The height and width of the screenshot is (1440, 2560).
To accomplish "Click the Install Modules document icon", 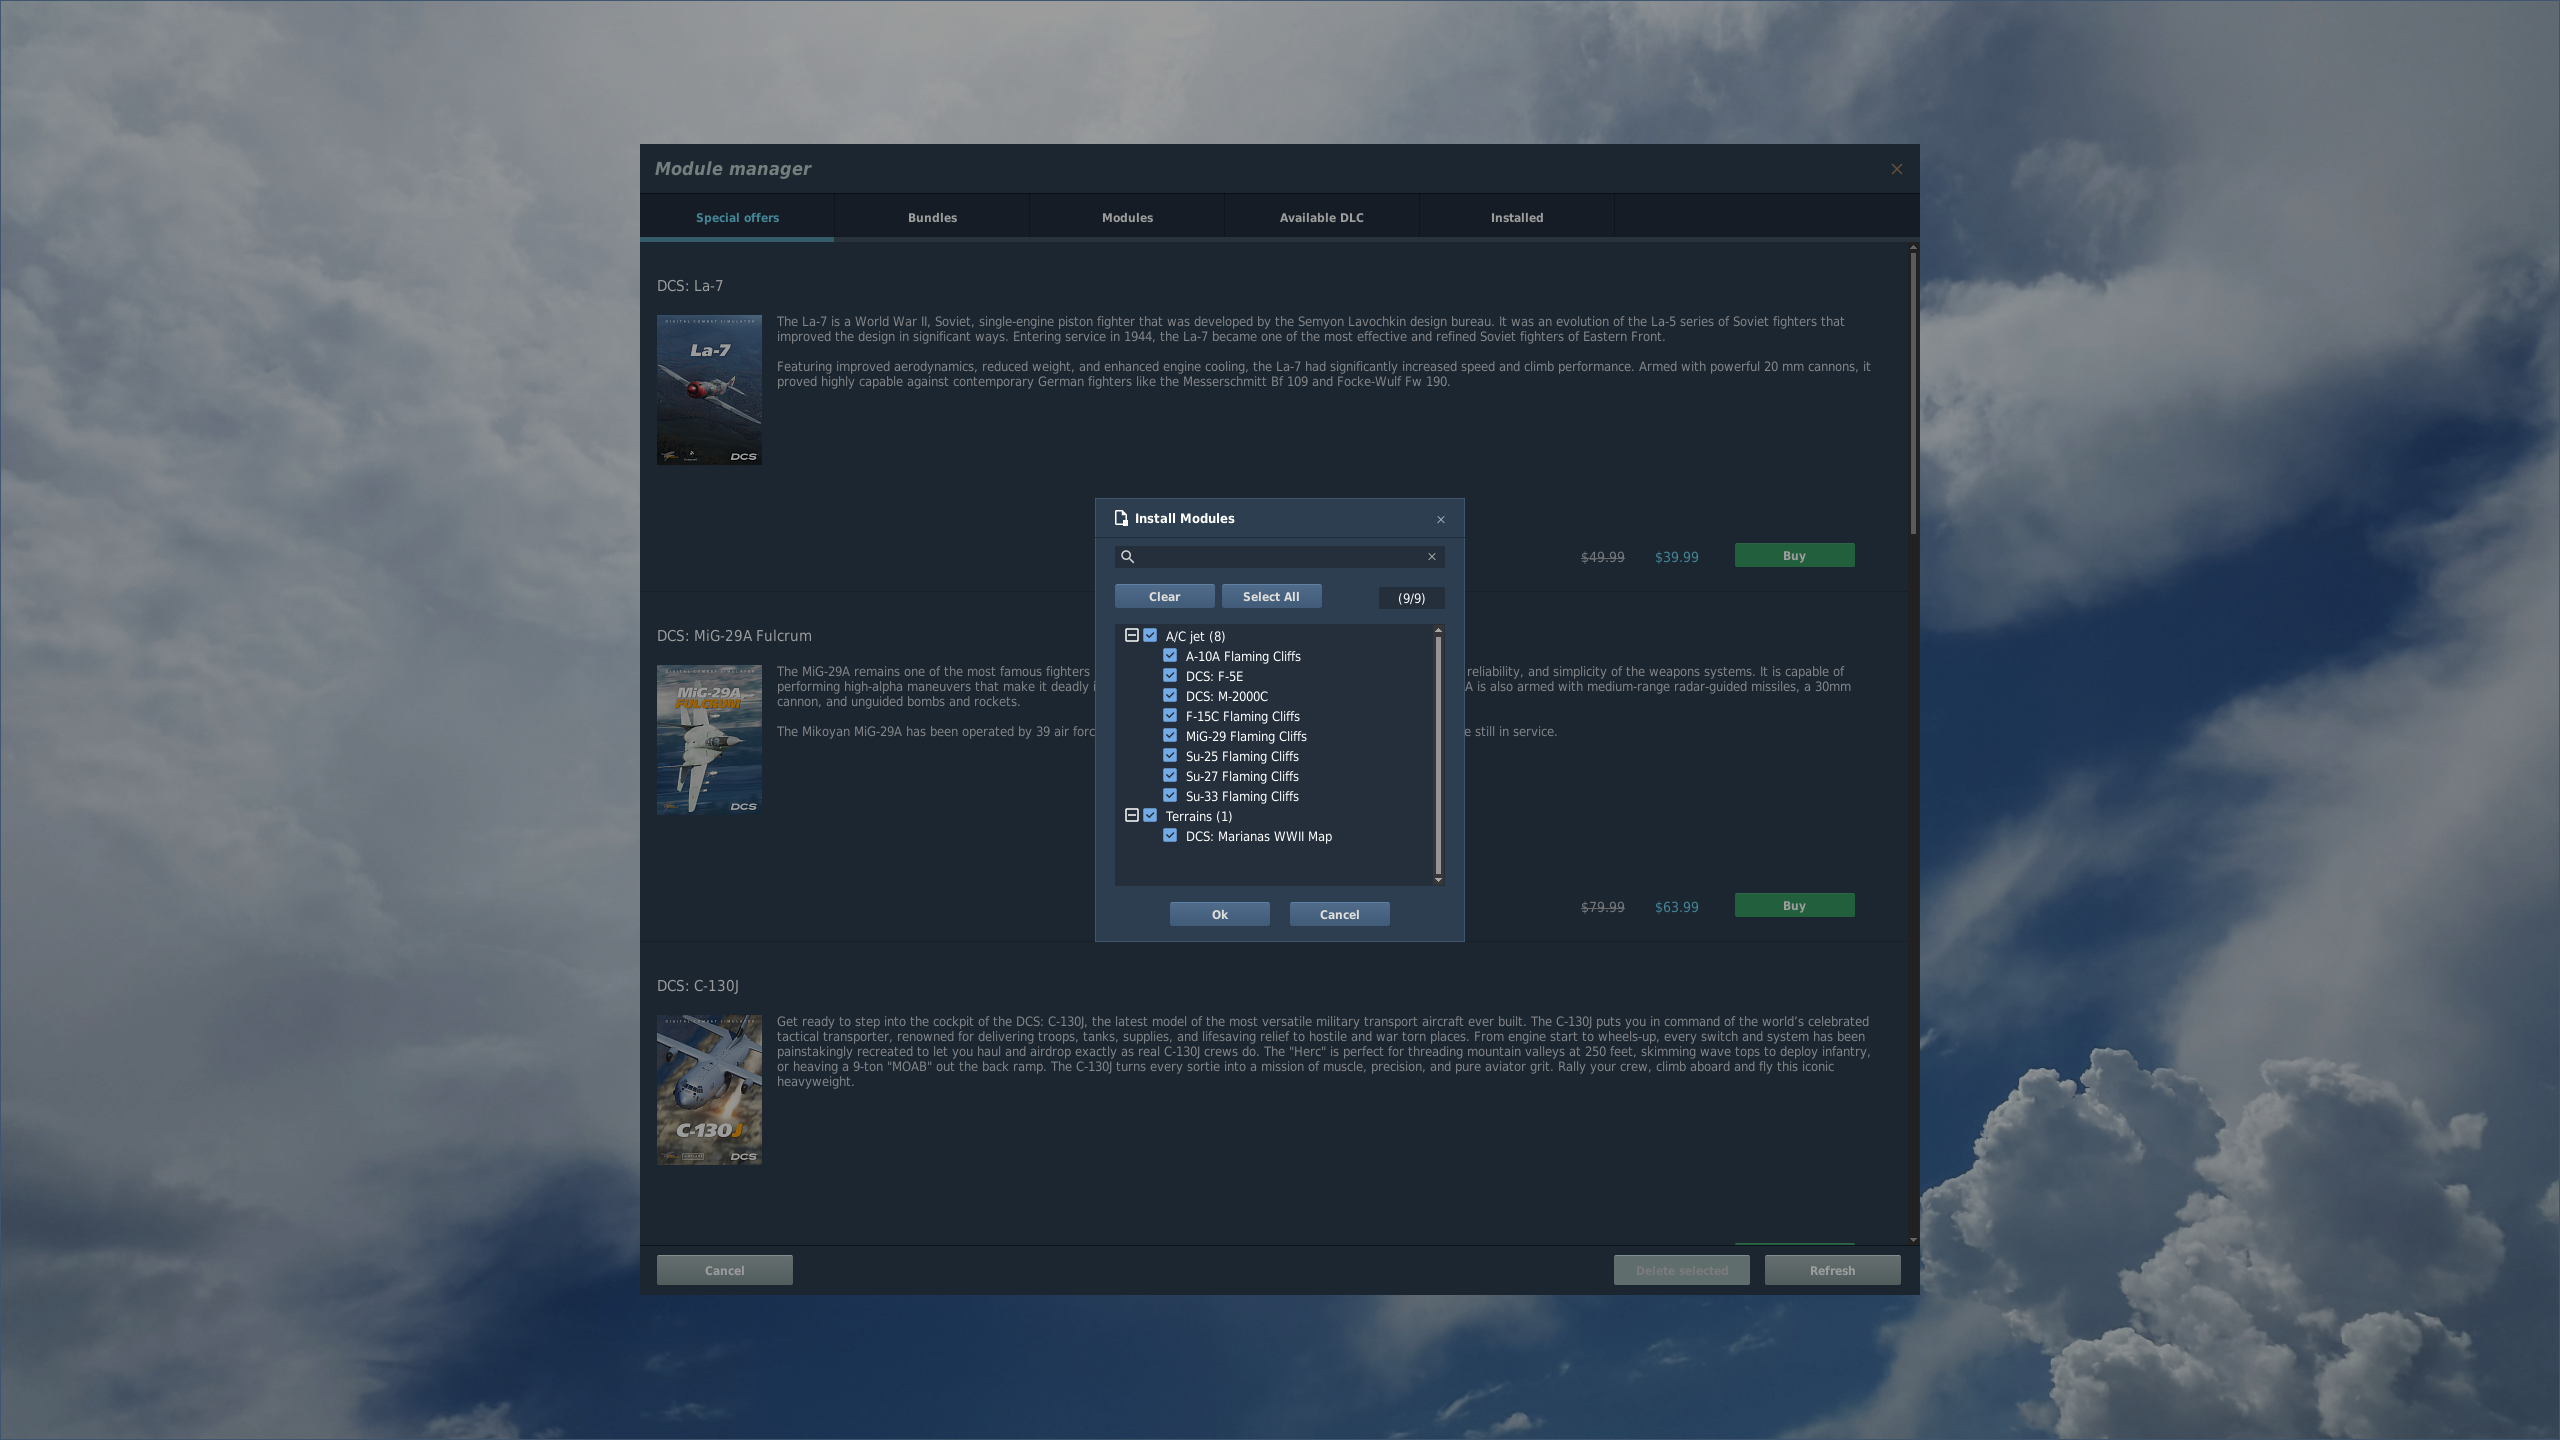I will [x=1121, y=518].
